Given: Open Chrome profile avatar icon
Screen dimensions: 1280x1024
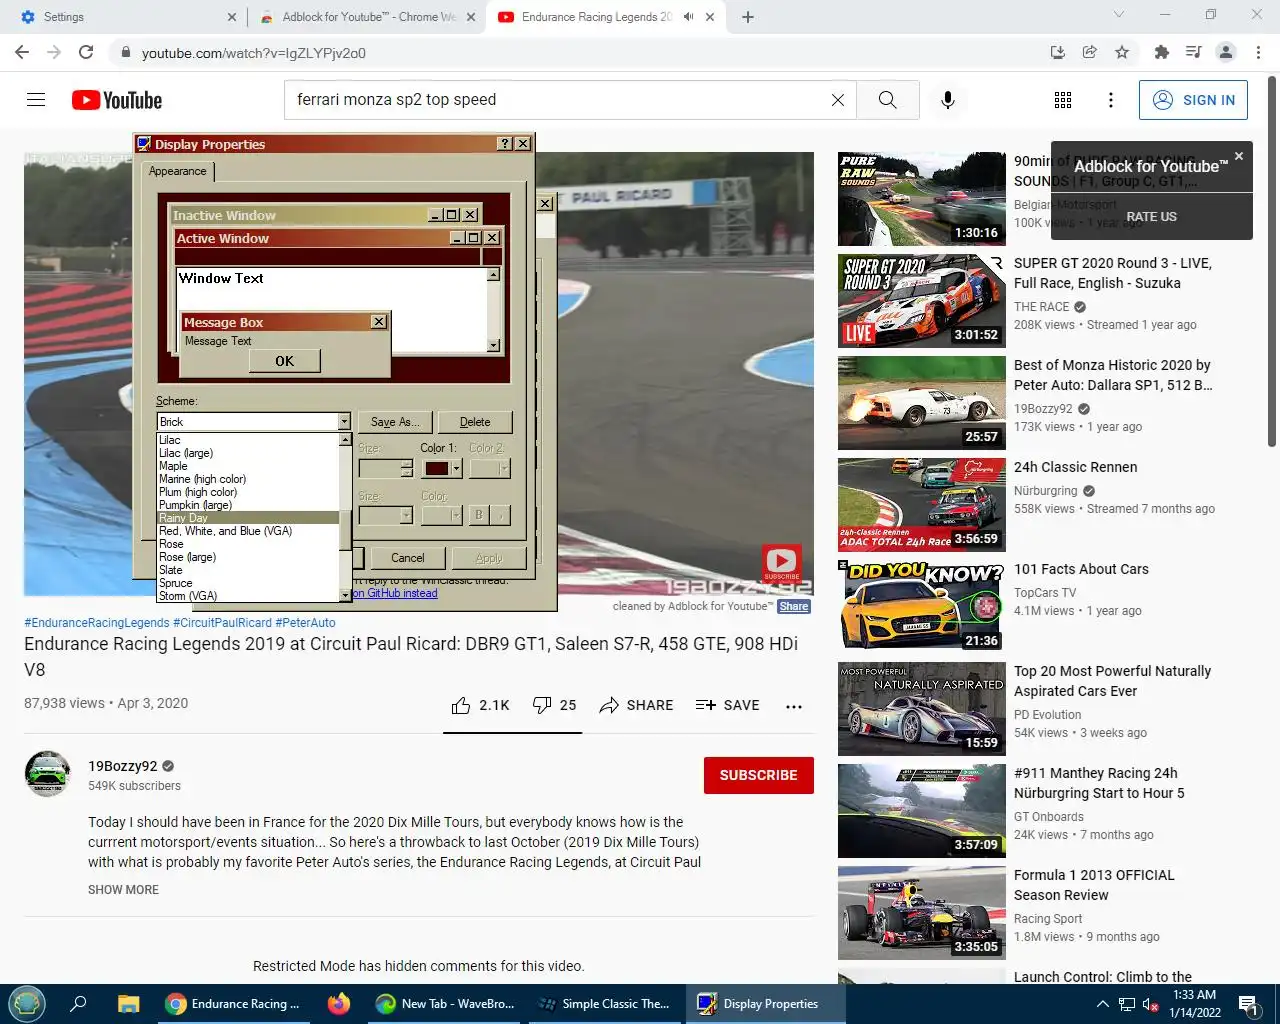Looking at the screenshot, I should tap(1226, 52).
